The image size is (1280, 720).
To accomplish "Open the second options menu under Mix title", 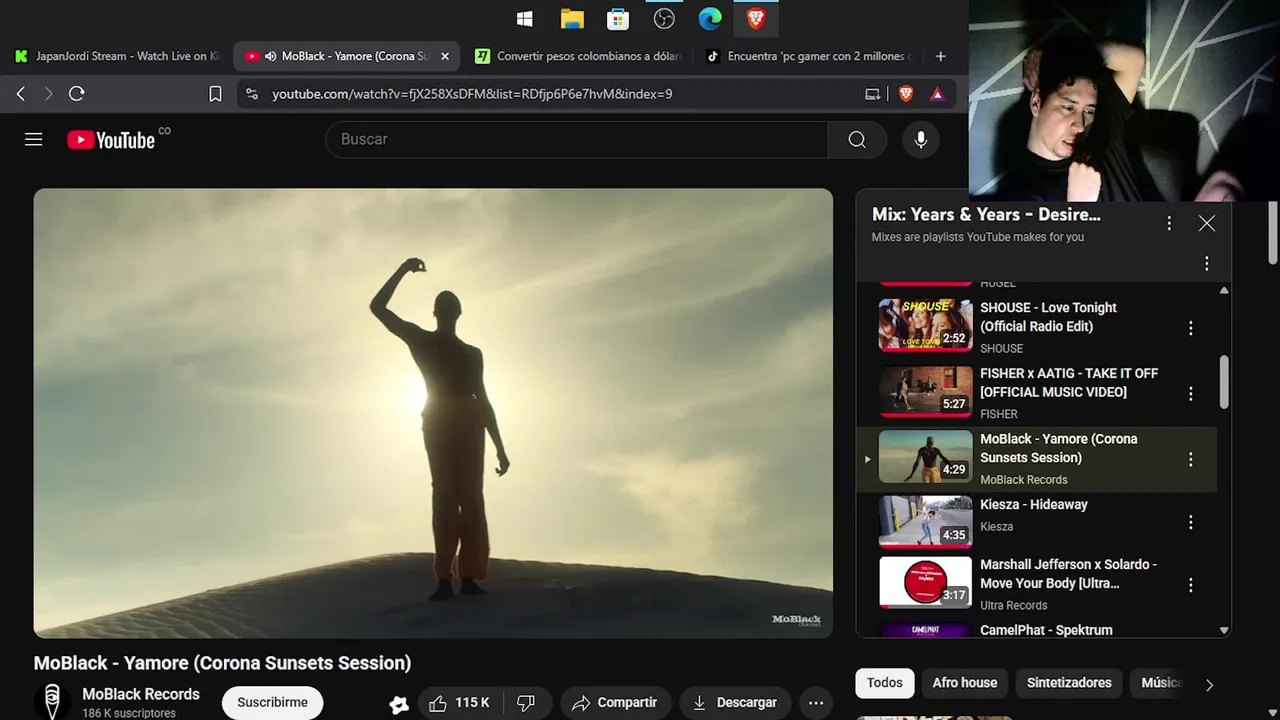I will [1207, 264].
